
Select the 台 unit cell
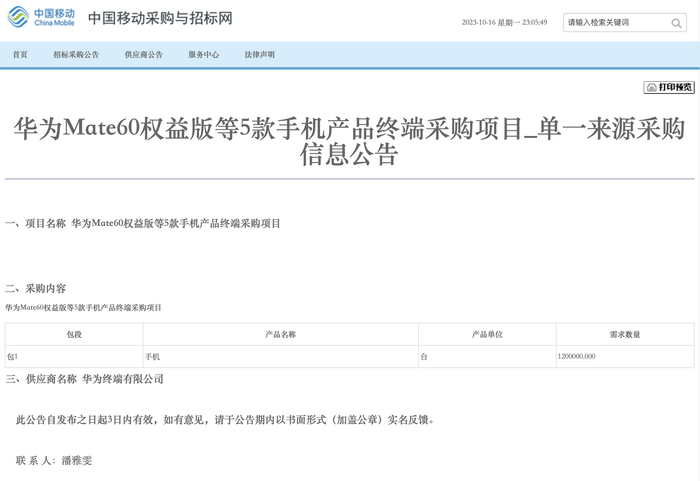pos(488,356)
